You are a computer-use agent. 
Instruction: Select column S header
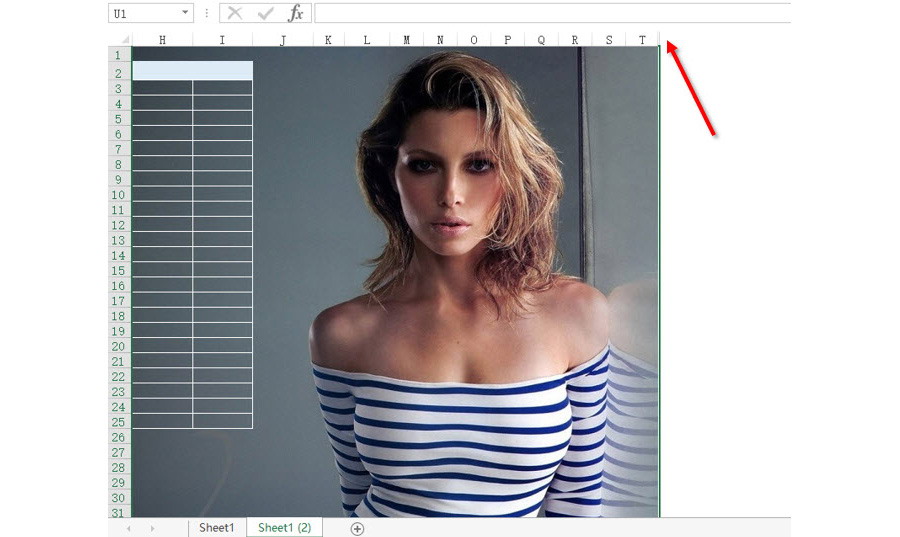(x=609, y=40)
